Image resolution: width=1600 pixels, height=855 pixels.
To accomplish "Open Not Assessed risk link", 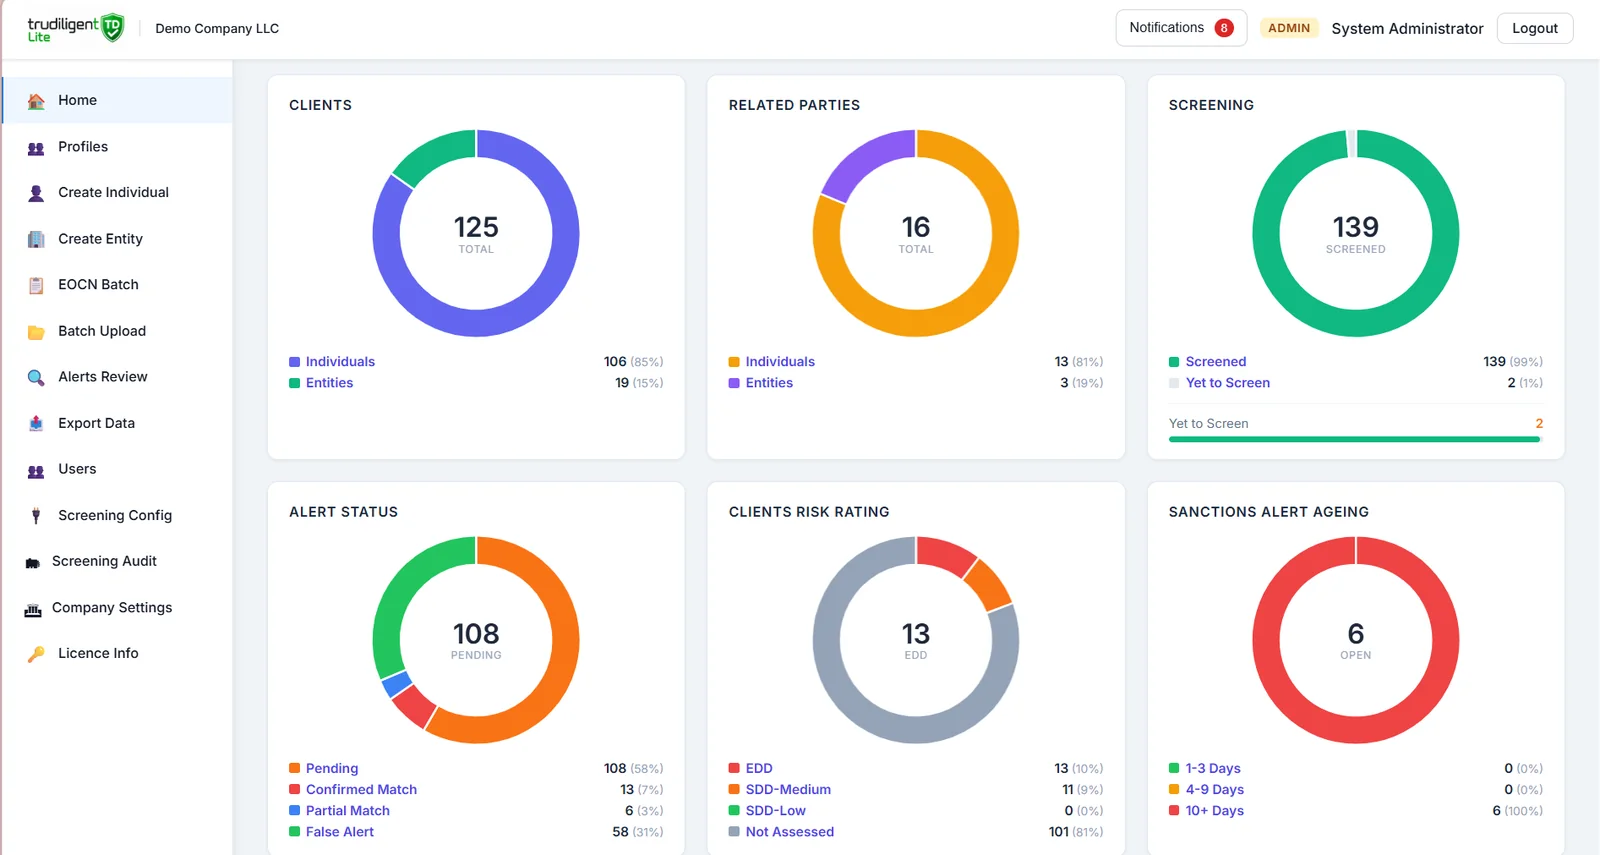I will click(790, 832).
